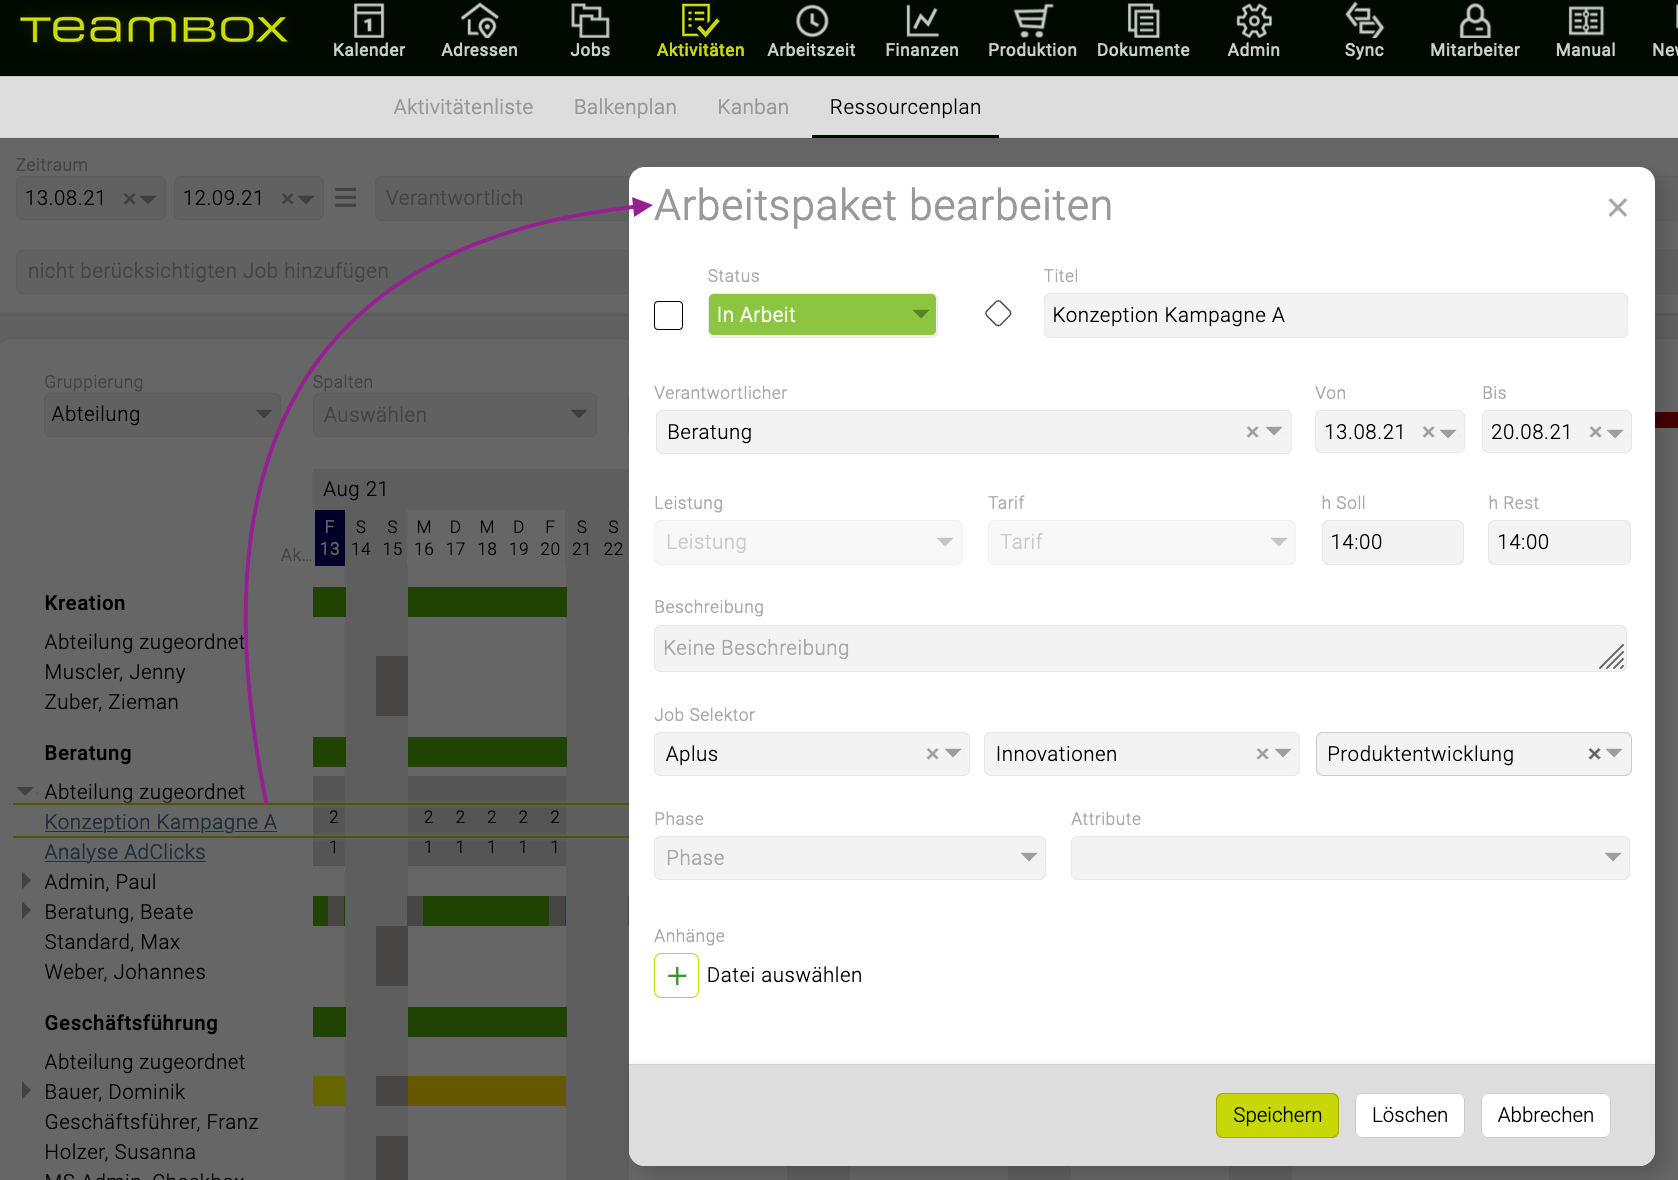The image size is (1678, 1180).
Task: Switch to the Kanban tab
Action: pyautogui.click(x=752, y=107)
